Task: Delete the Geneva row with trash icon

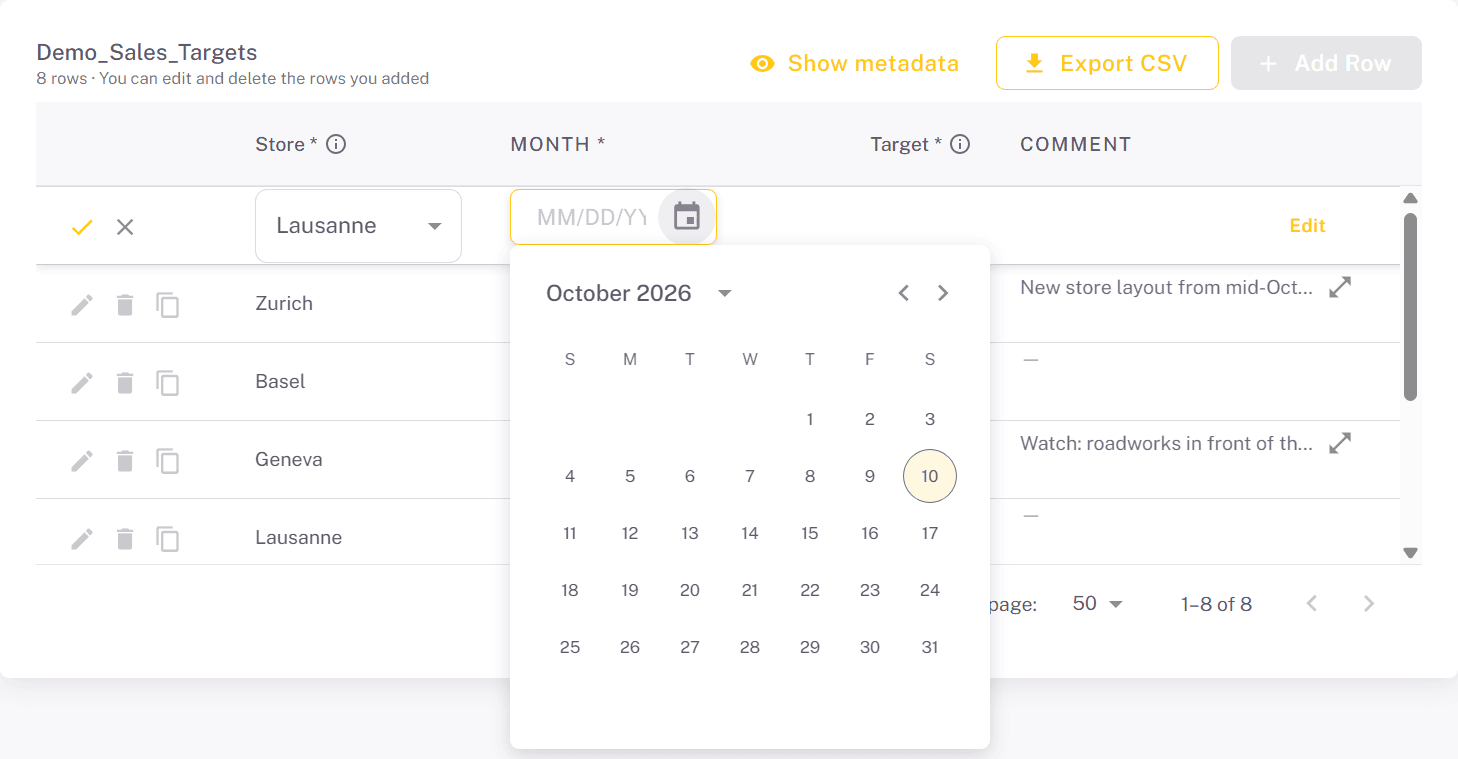Action: click(125, 460)
